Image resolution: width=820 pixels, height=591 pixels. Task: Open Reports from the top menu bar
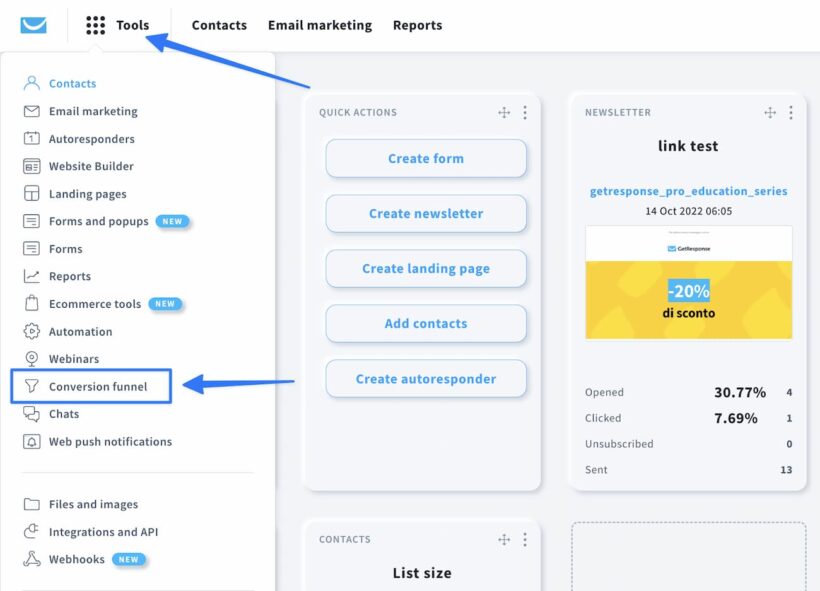tap(417, 25)
